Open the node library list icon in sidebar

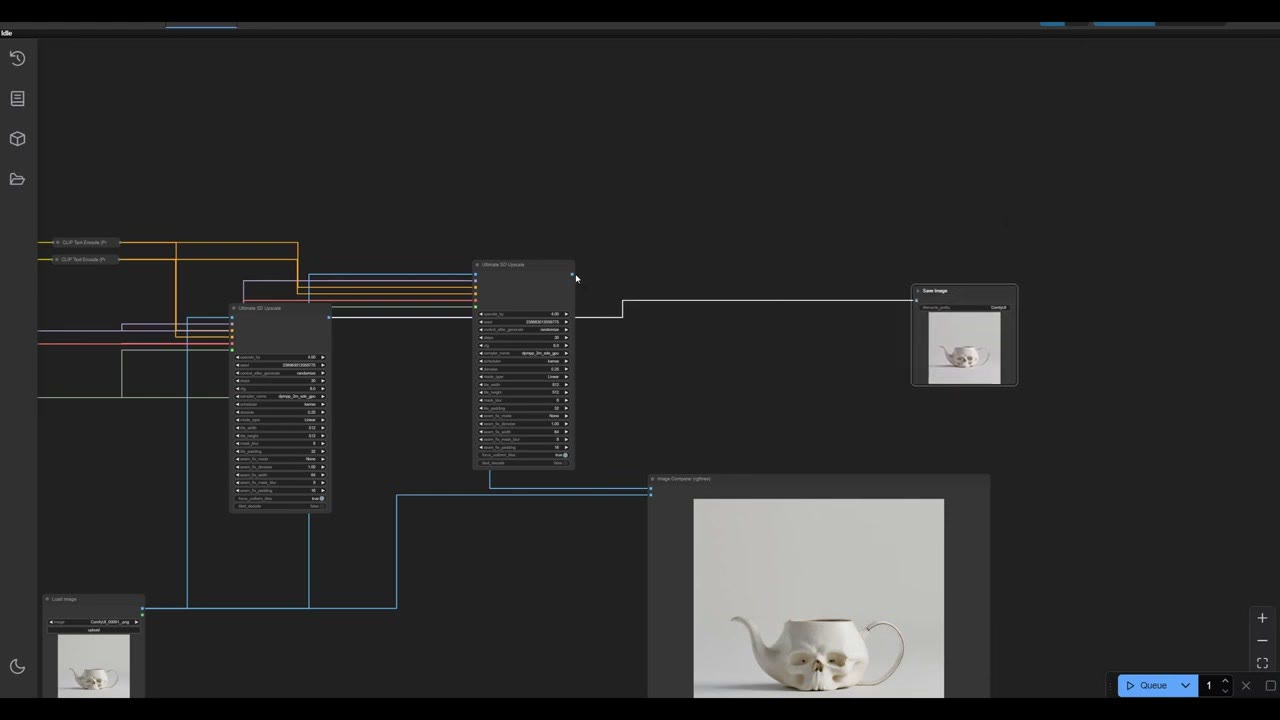point(17,98)
